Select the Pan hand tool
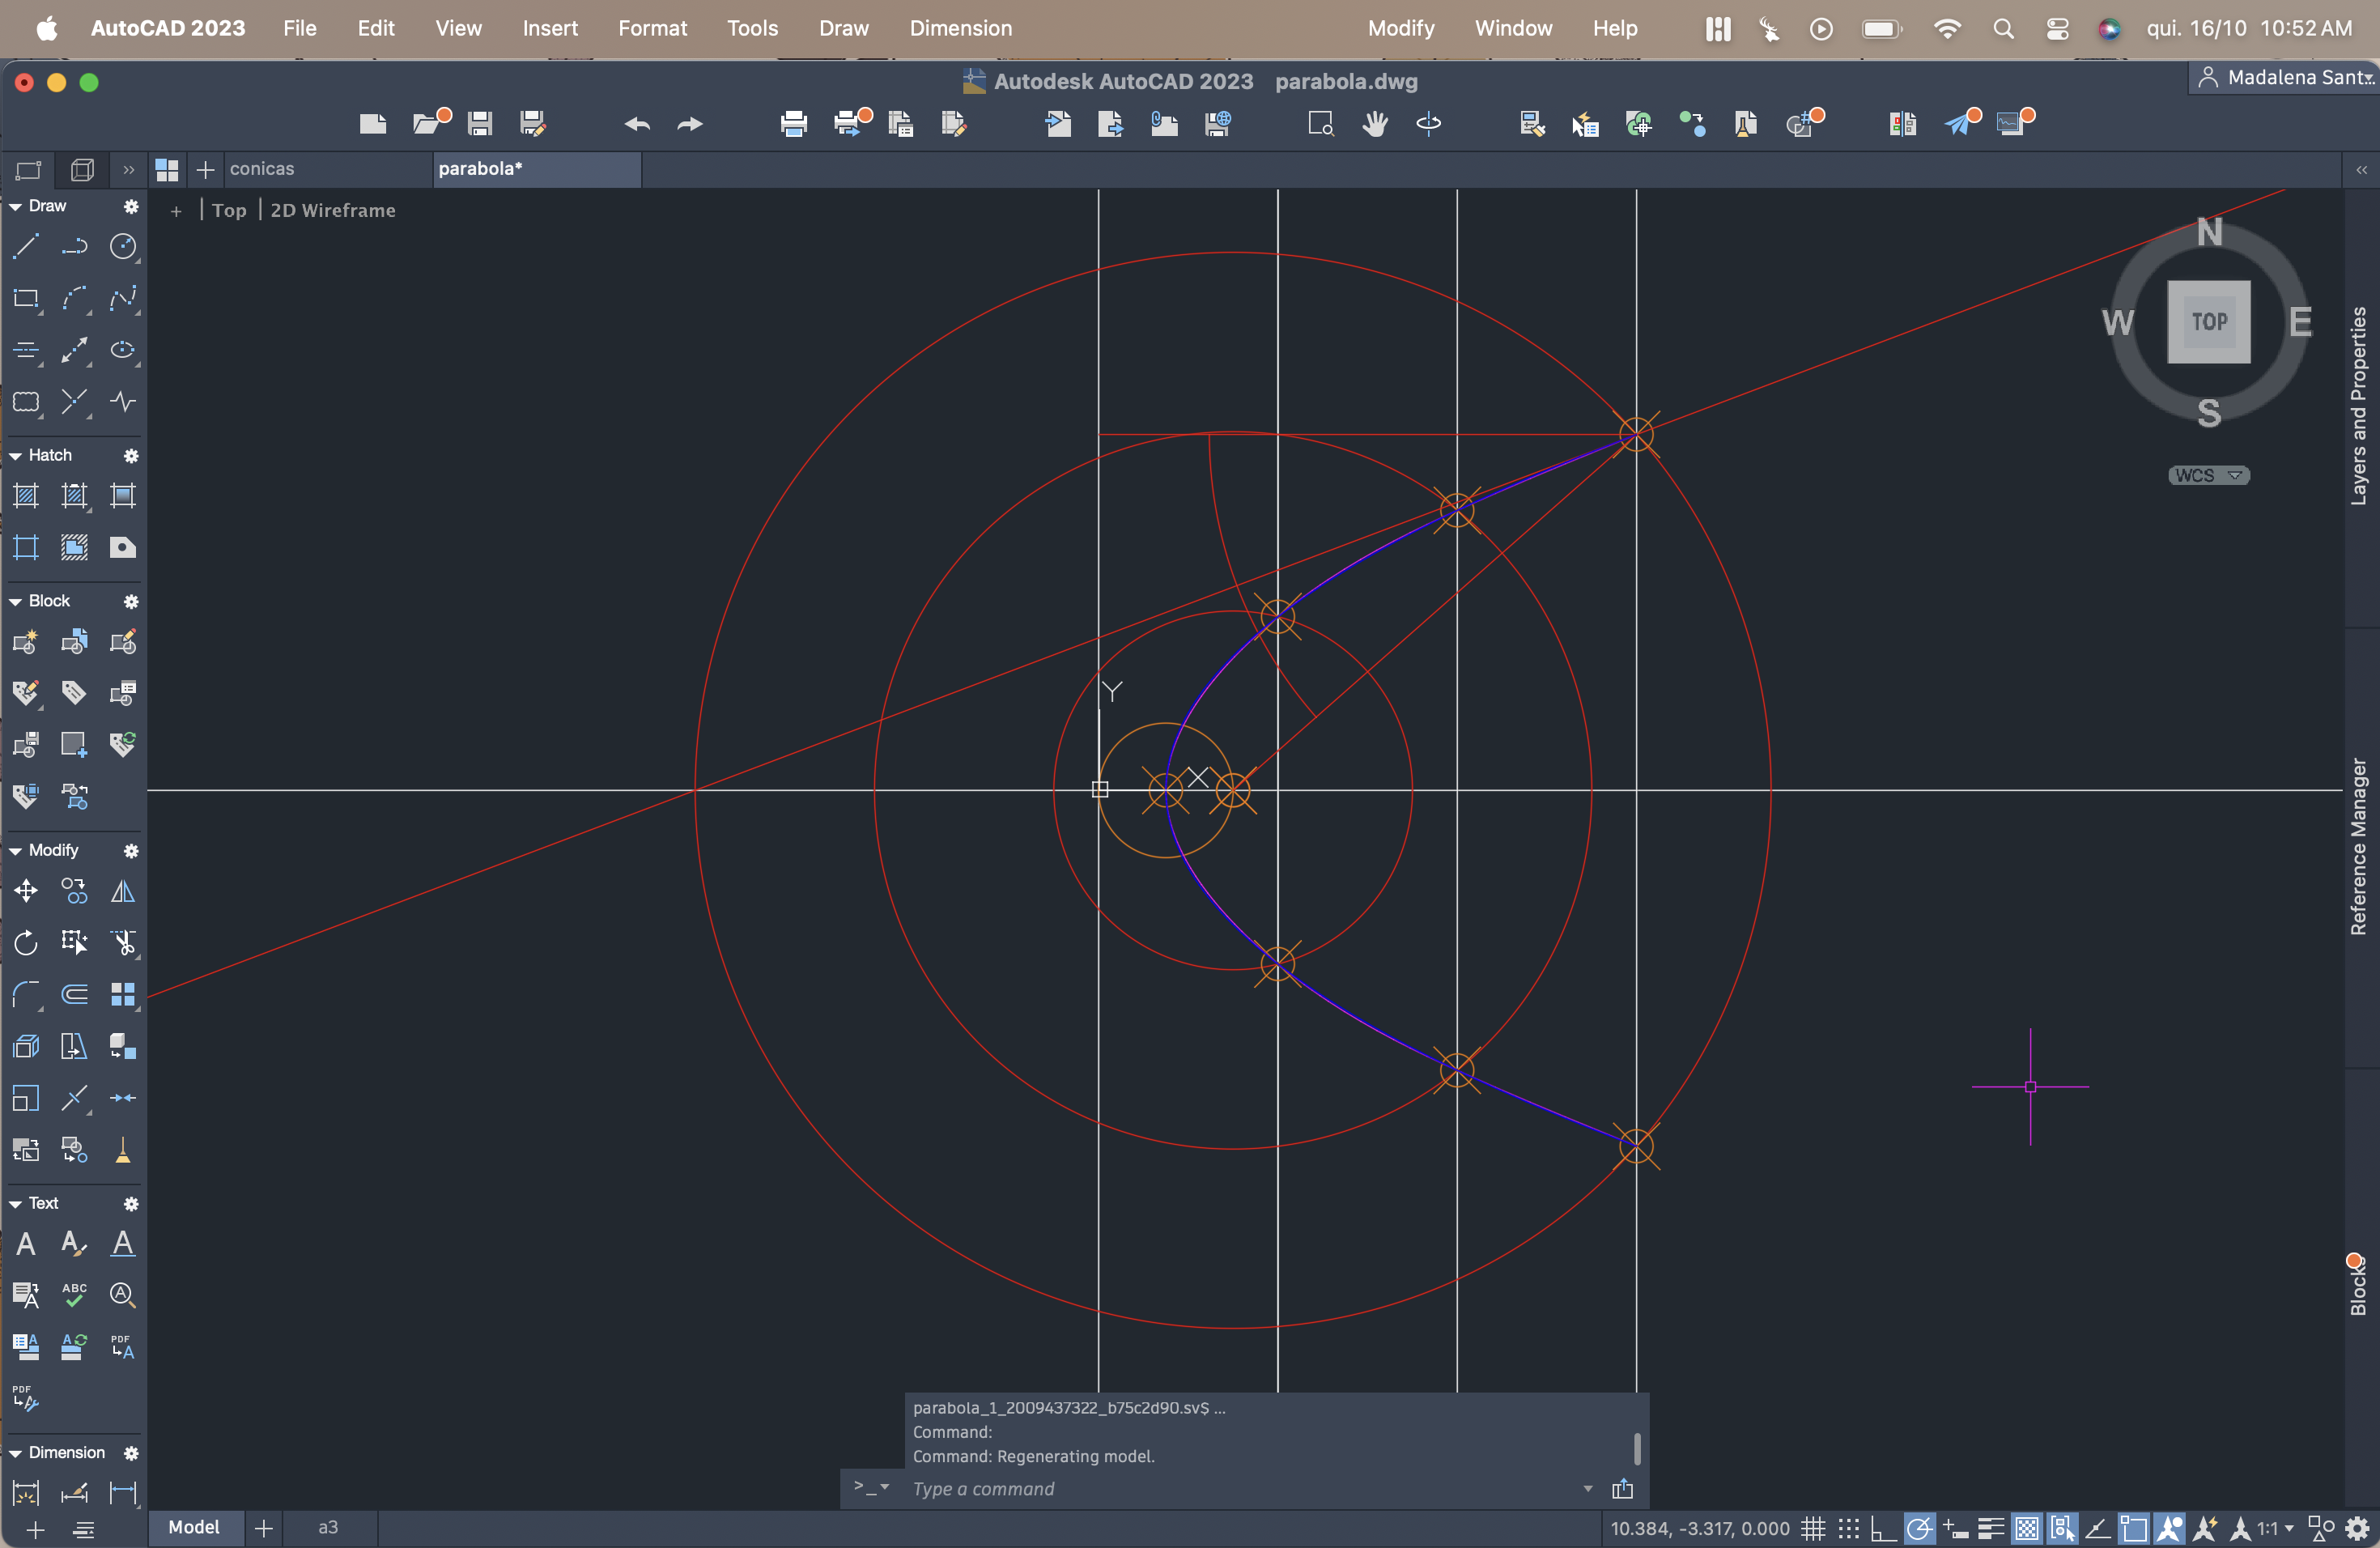Image resolution: width=2380 pixels, height=1548 pixels. 1375,124
